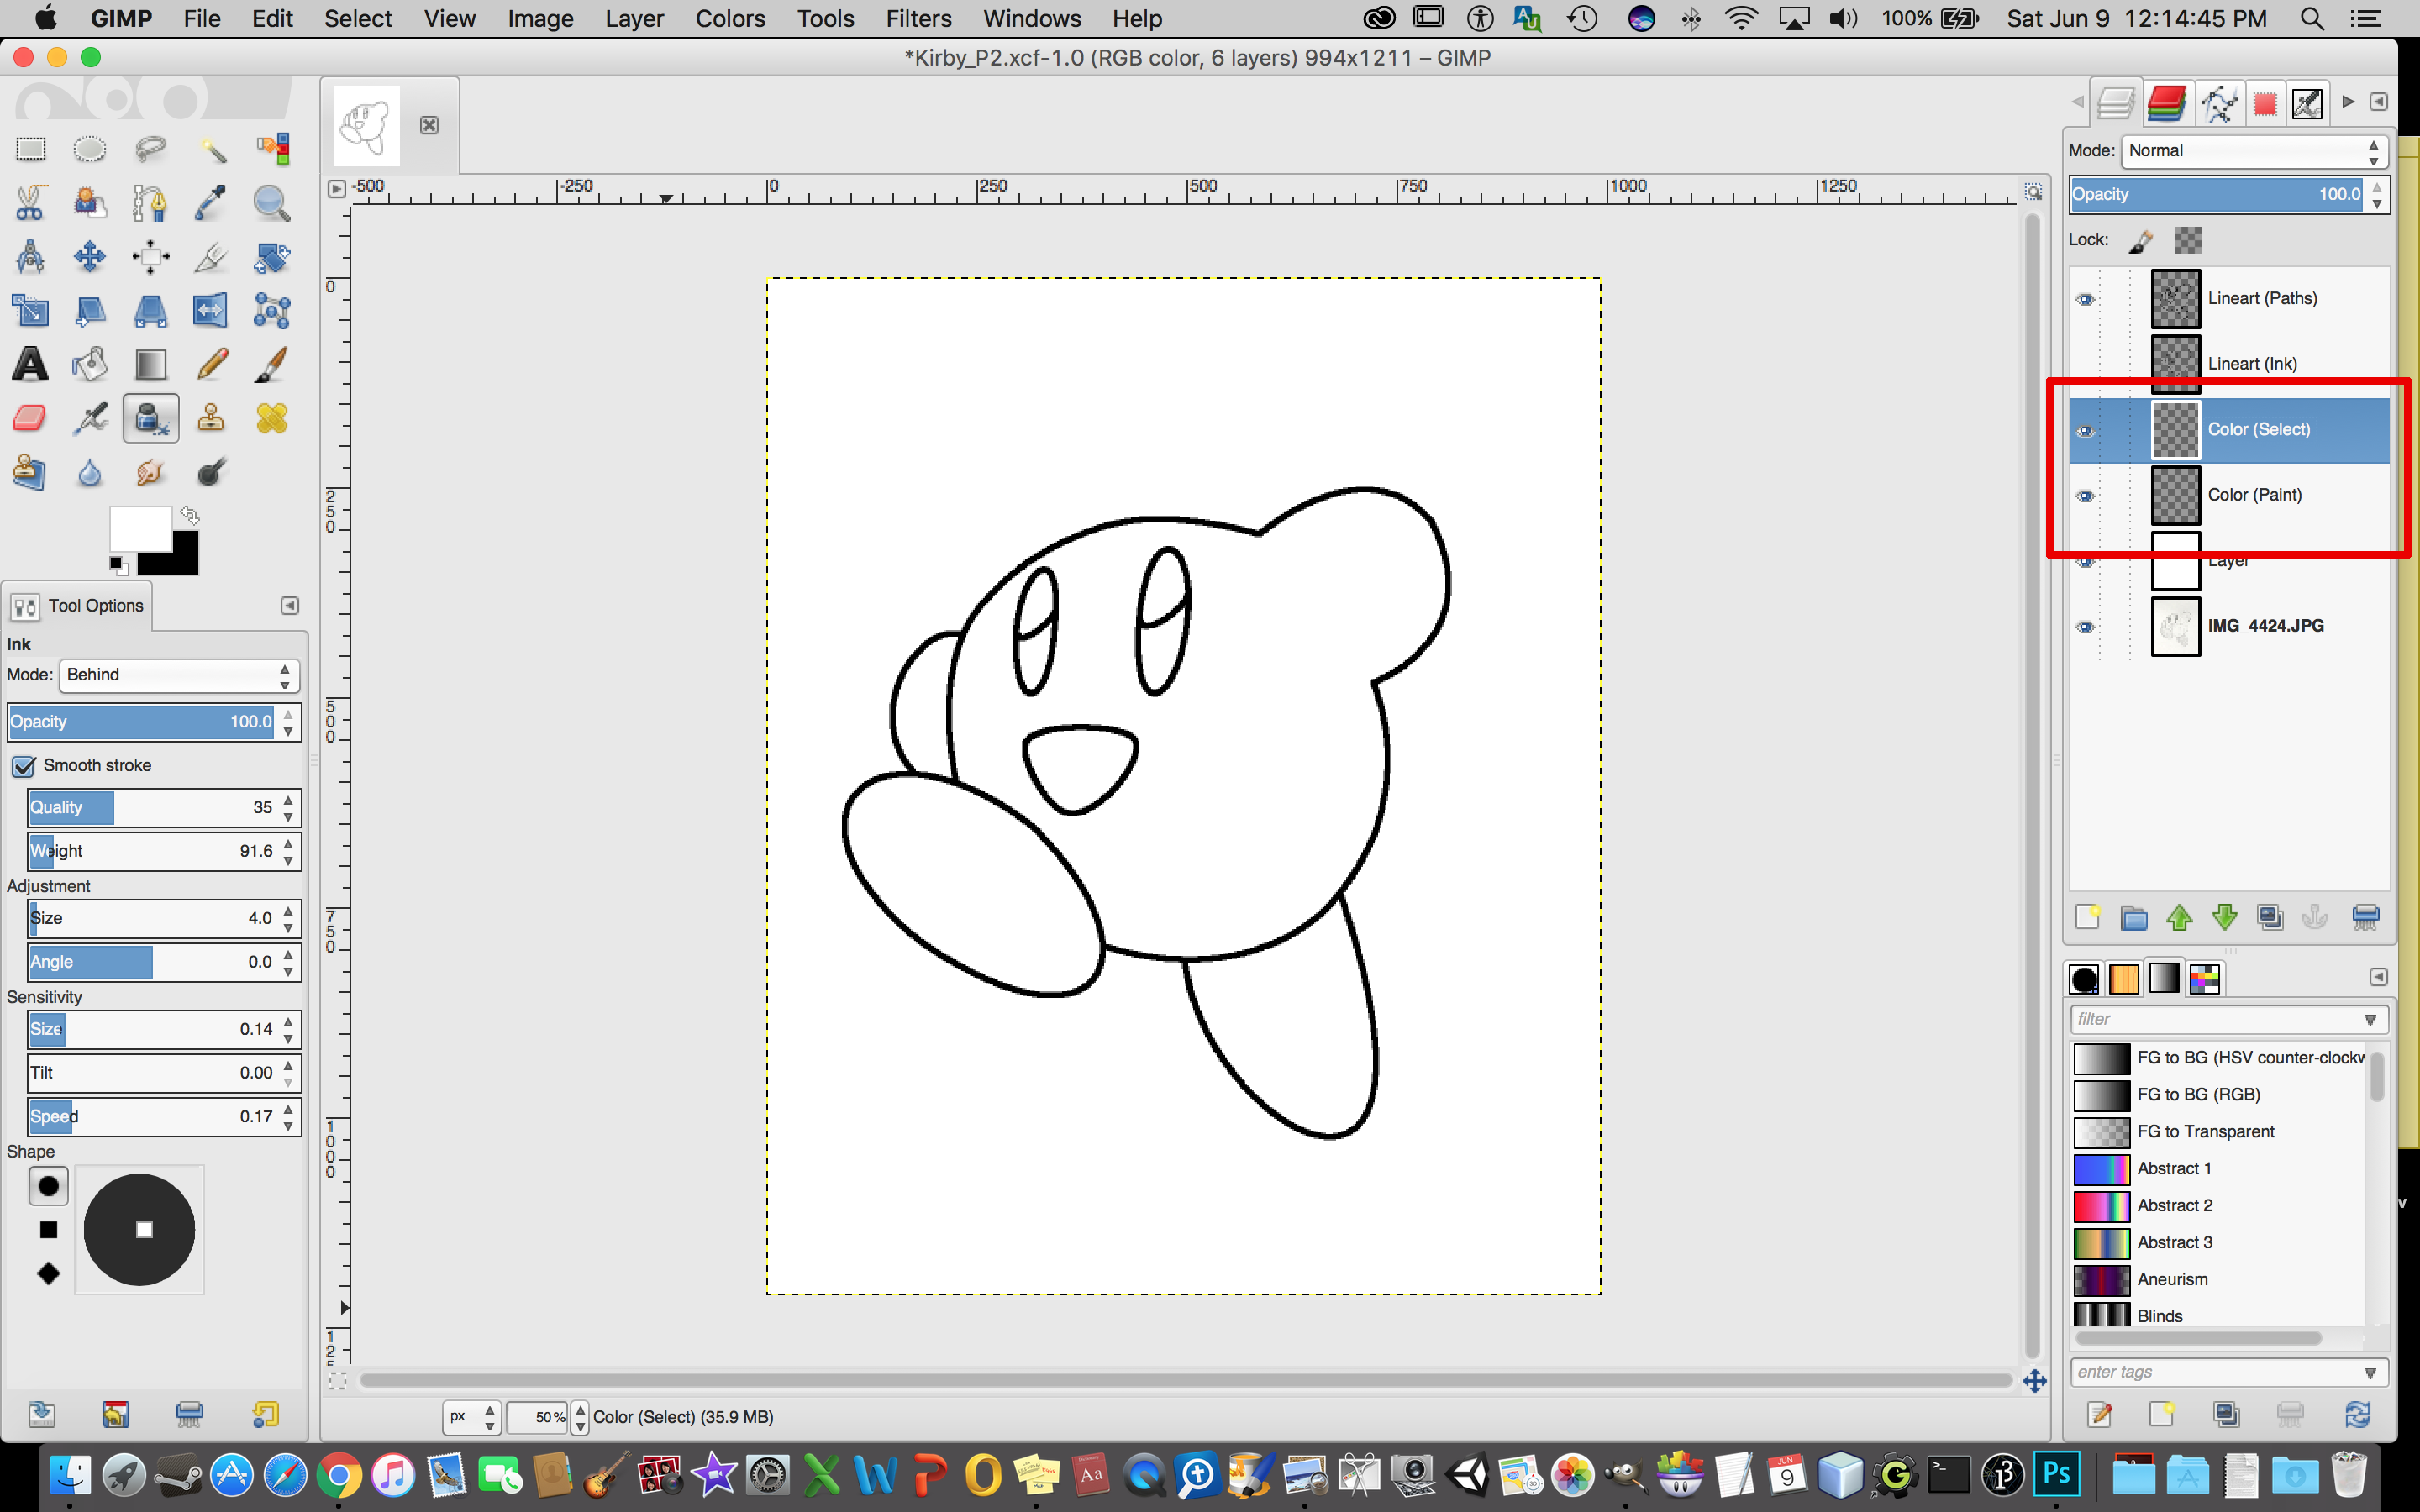The height and width of the screenshot is (1512, 2420).
Task: Raise the selected layer with up arrow
Action: (2179, 917)
